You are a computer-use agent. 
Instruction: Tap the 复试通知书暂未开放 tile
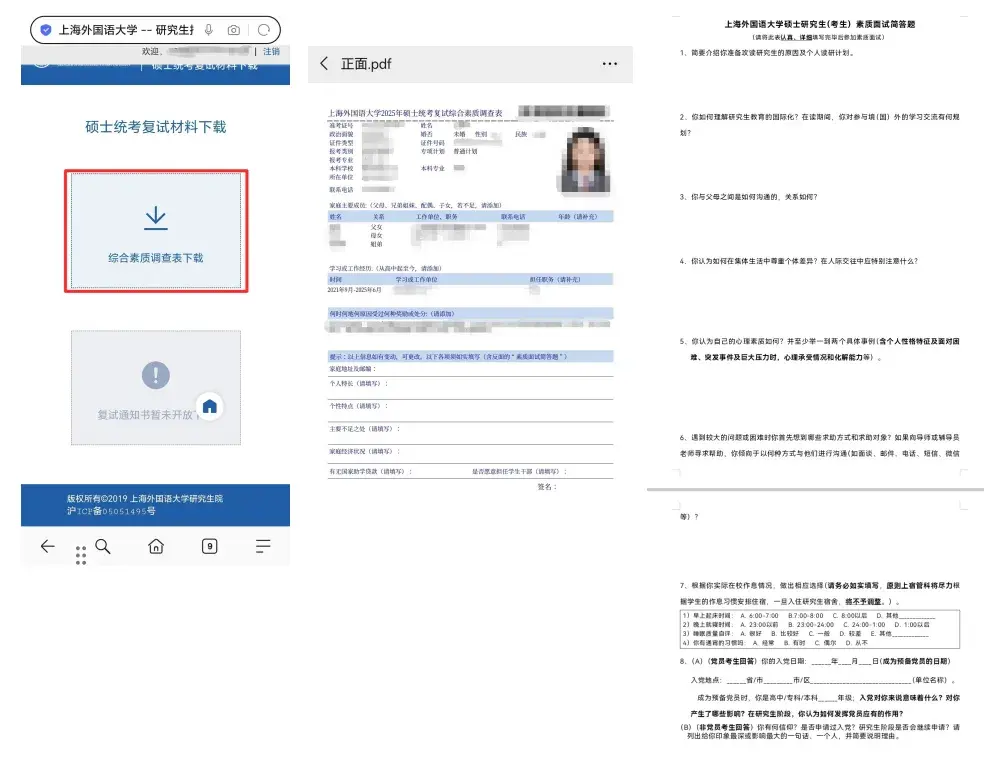coord(155,387)
